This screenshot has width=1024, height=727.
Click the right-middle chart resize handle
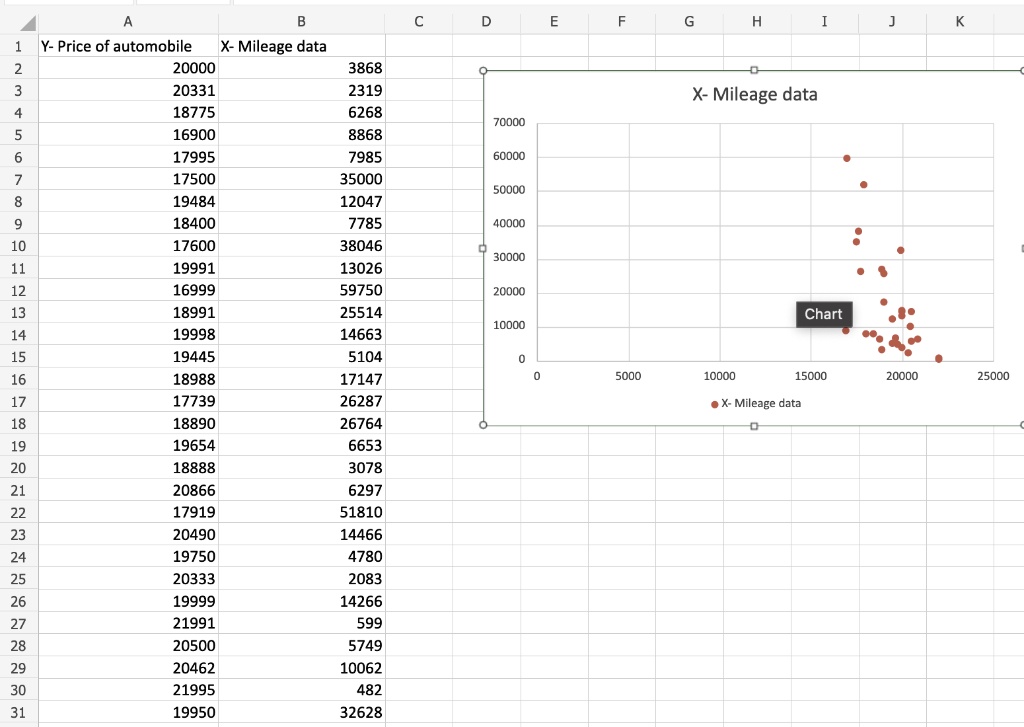(x=1021, y=247)
